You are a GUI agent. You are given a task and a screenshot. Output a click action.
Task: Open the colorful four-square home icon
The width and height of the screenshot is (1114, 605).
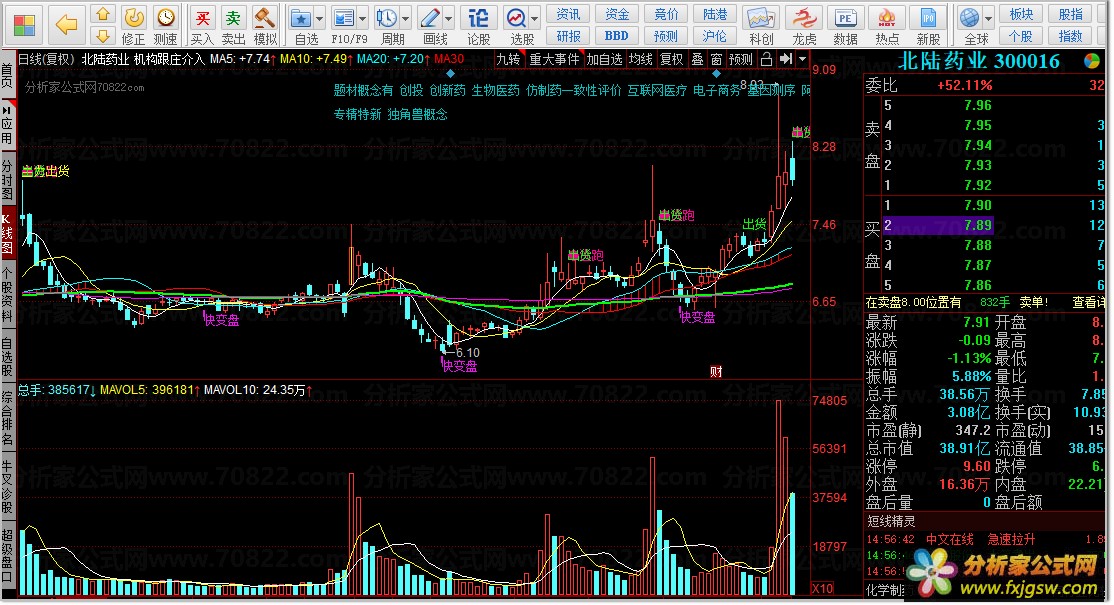(24, 26)
